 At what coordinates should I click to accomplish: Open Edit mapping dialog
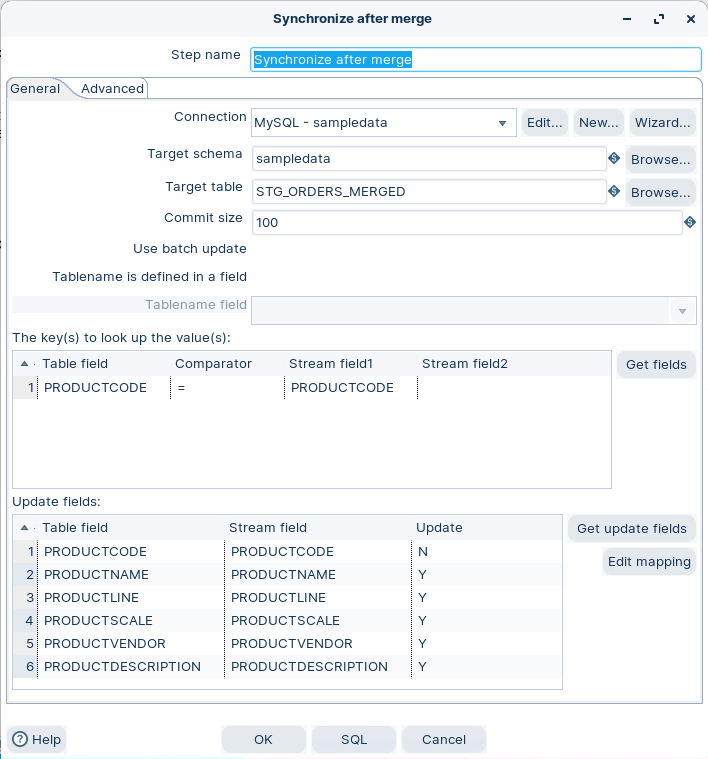click(649, 562)
